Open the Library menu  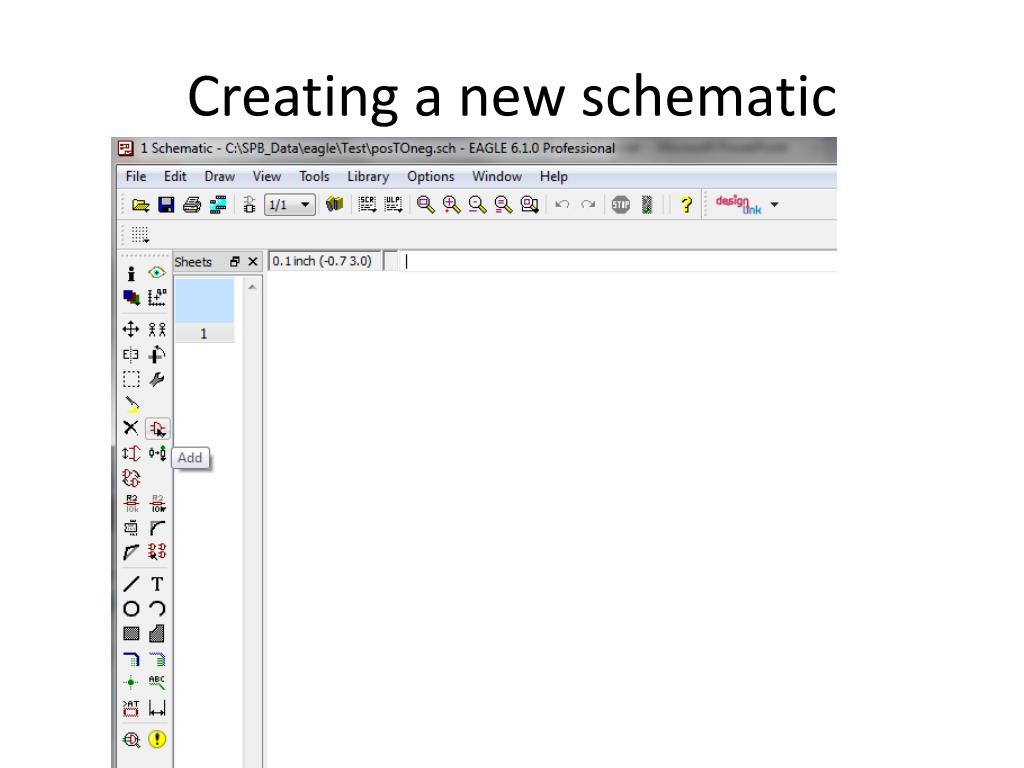tap(368, 176)
